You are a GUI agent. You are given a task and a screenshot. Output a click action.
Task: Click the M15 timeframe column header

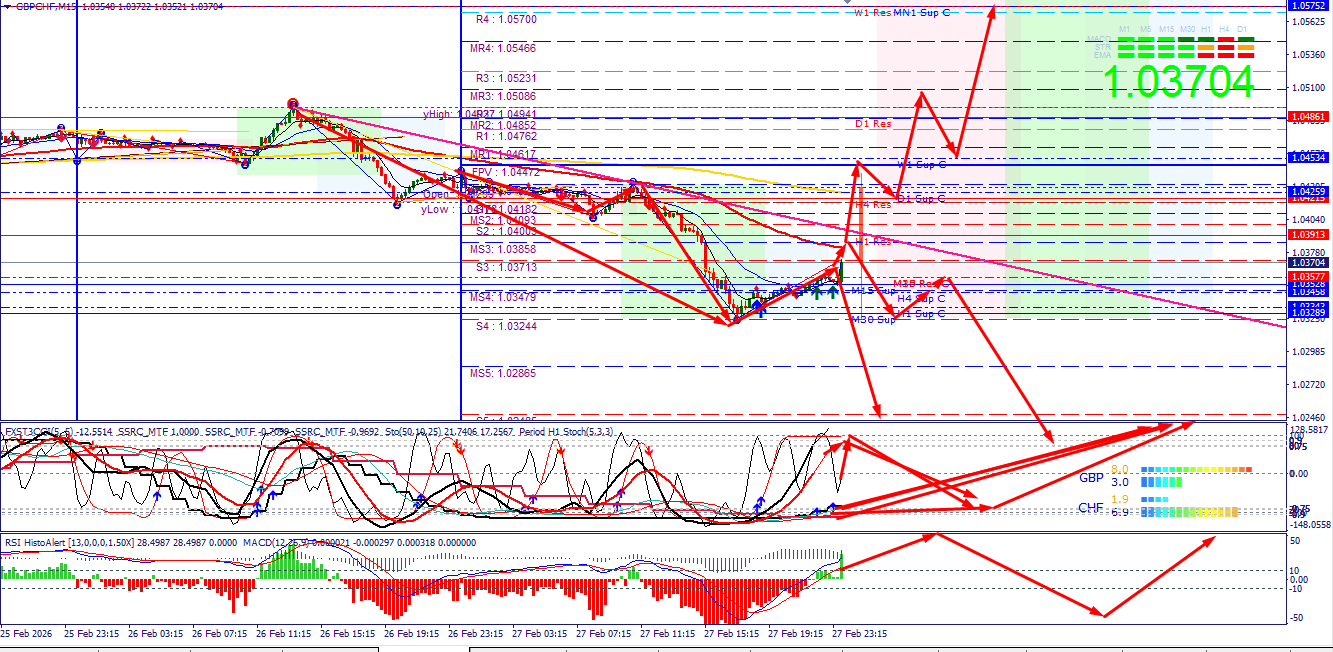1166,29
